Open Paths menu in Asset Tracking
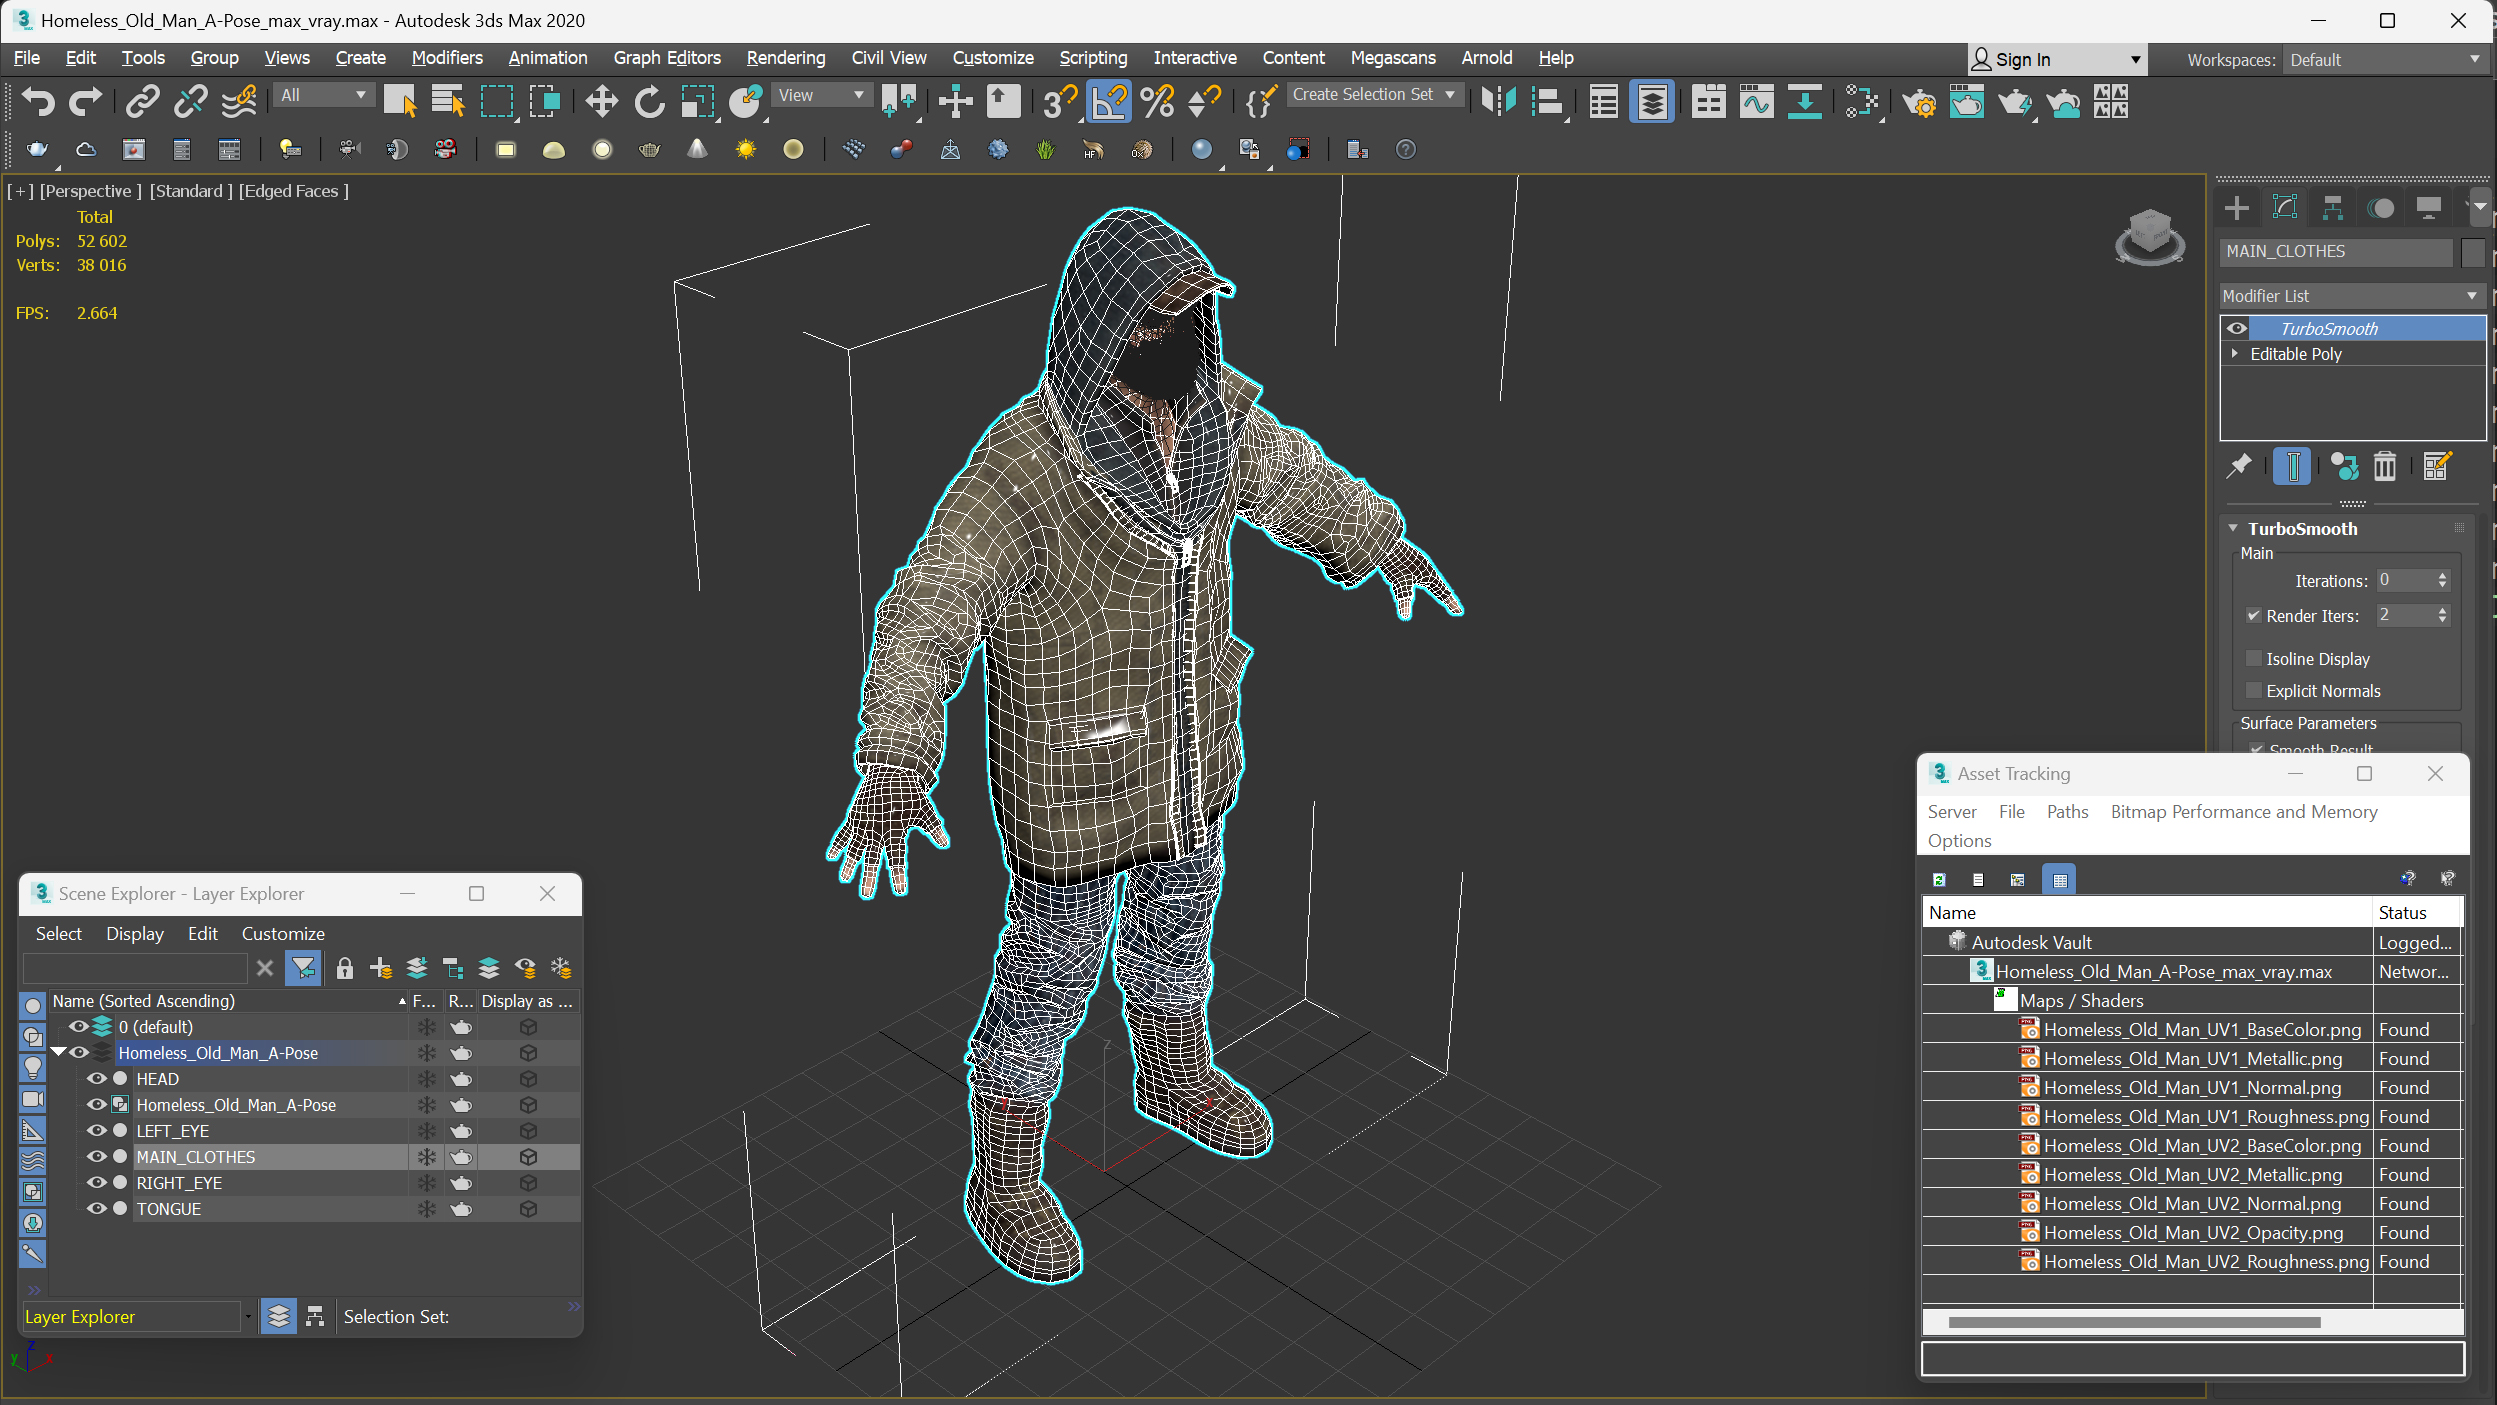The height and width of the screenshot is (1405, 2497). (2067, 812)
